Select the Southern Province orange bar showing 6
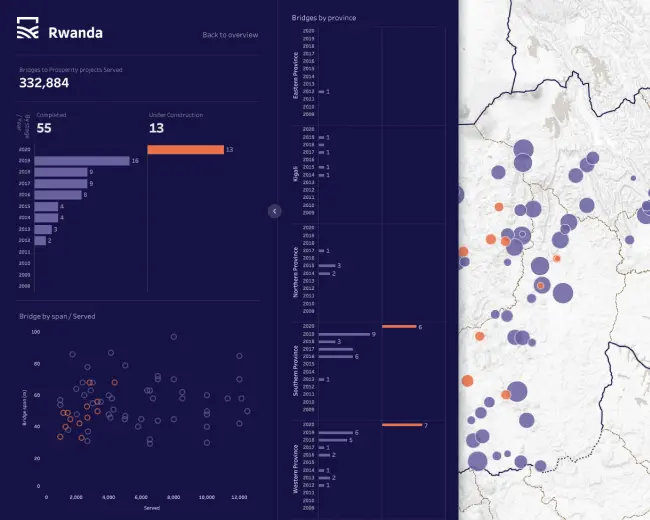650x520 pixels. pyautogui.click(x=398, y=327)
